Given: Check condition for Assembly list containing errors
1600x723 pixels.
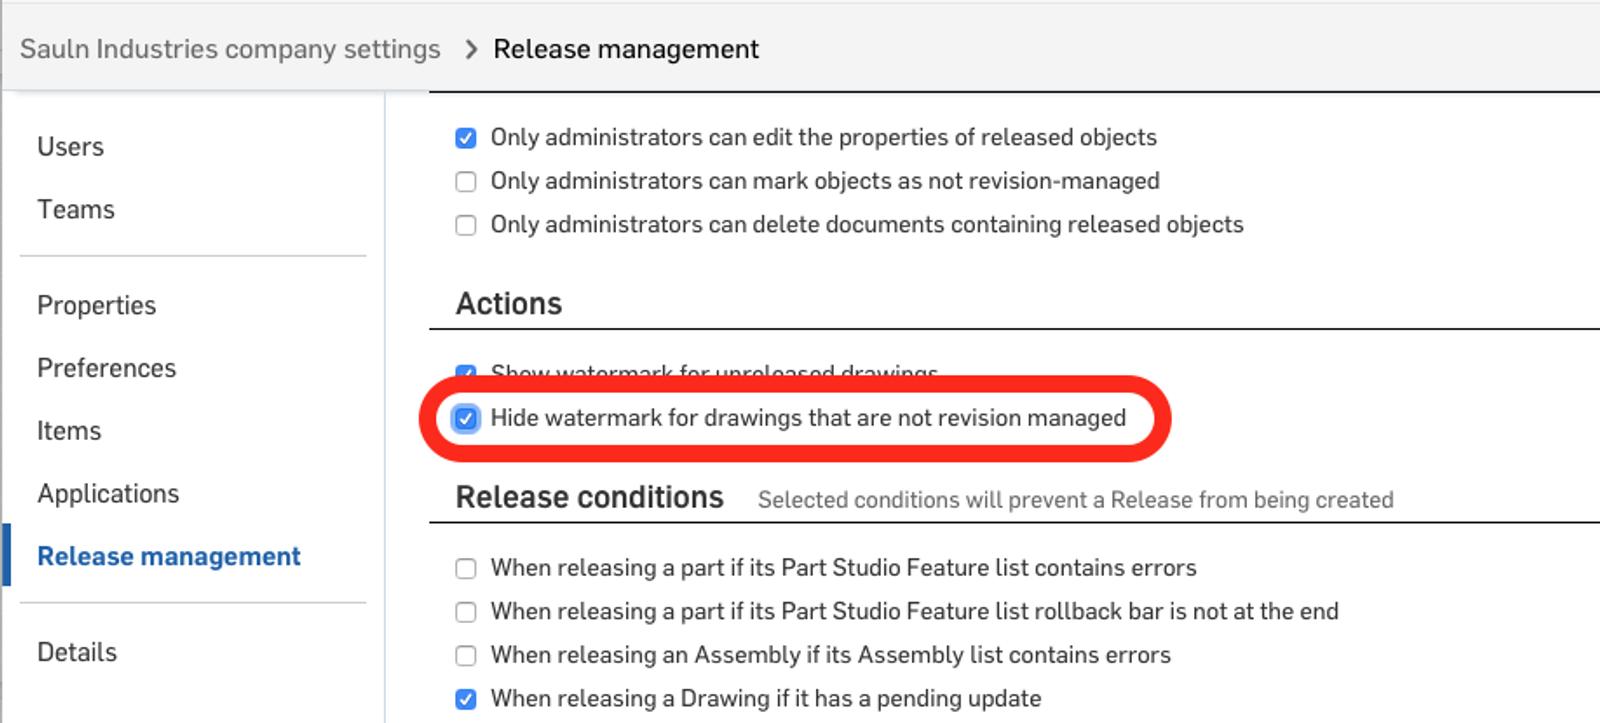Looking at the screenshot, I should (x=466, y=656).
